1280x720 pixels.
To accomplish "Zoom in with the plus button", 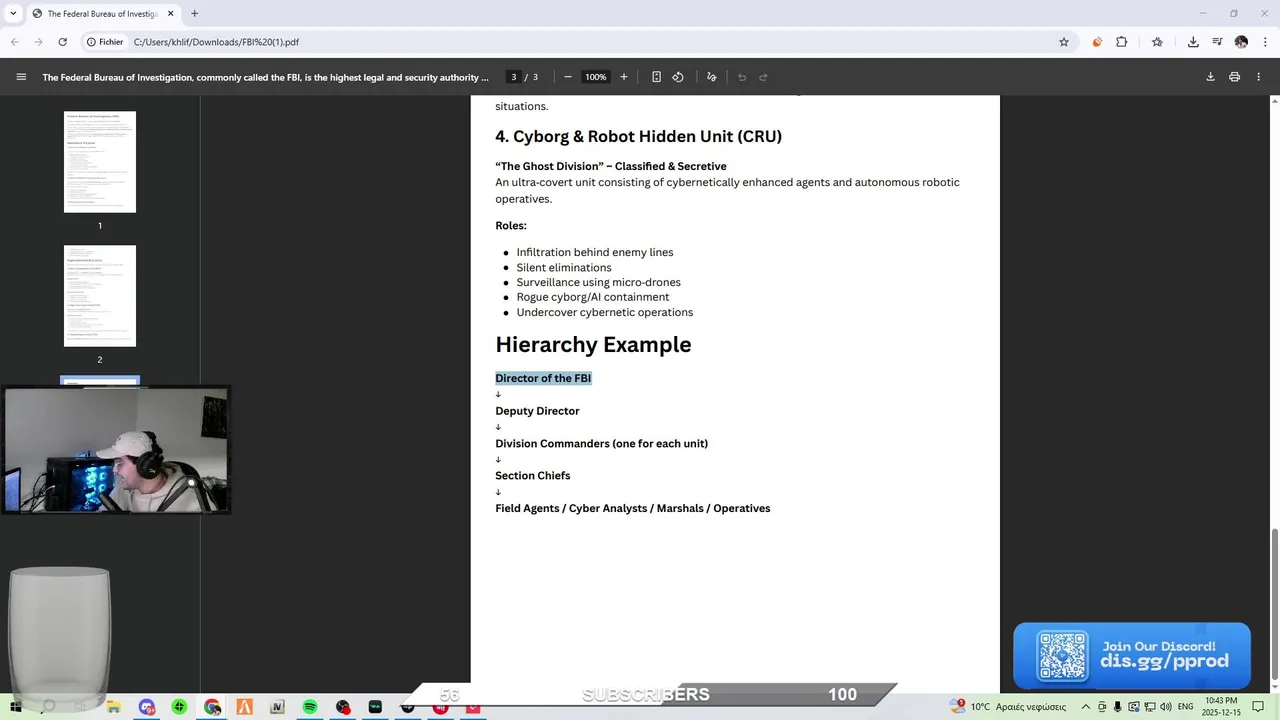I will 624,77.
